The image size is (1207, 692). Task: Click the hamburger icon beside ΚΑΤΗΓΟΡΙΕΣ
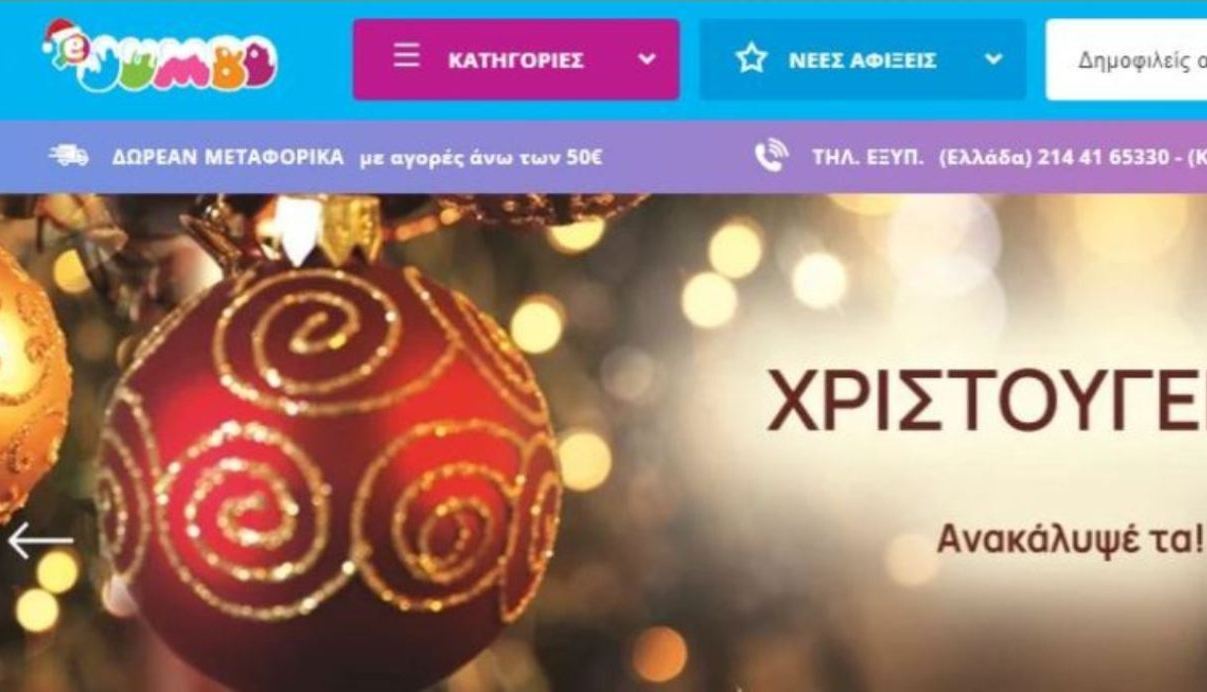click(406, 56)
